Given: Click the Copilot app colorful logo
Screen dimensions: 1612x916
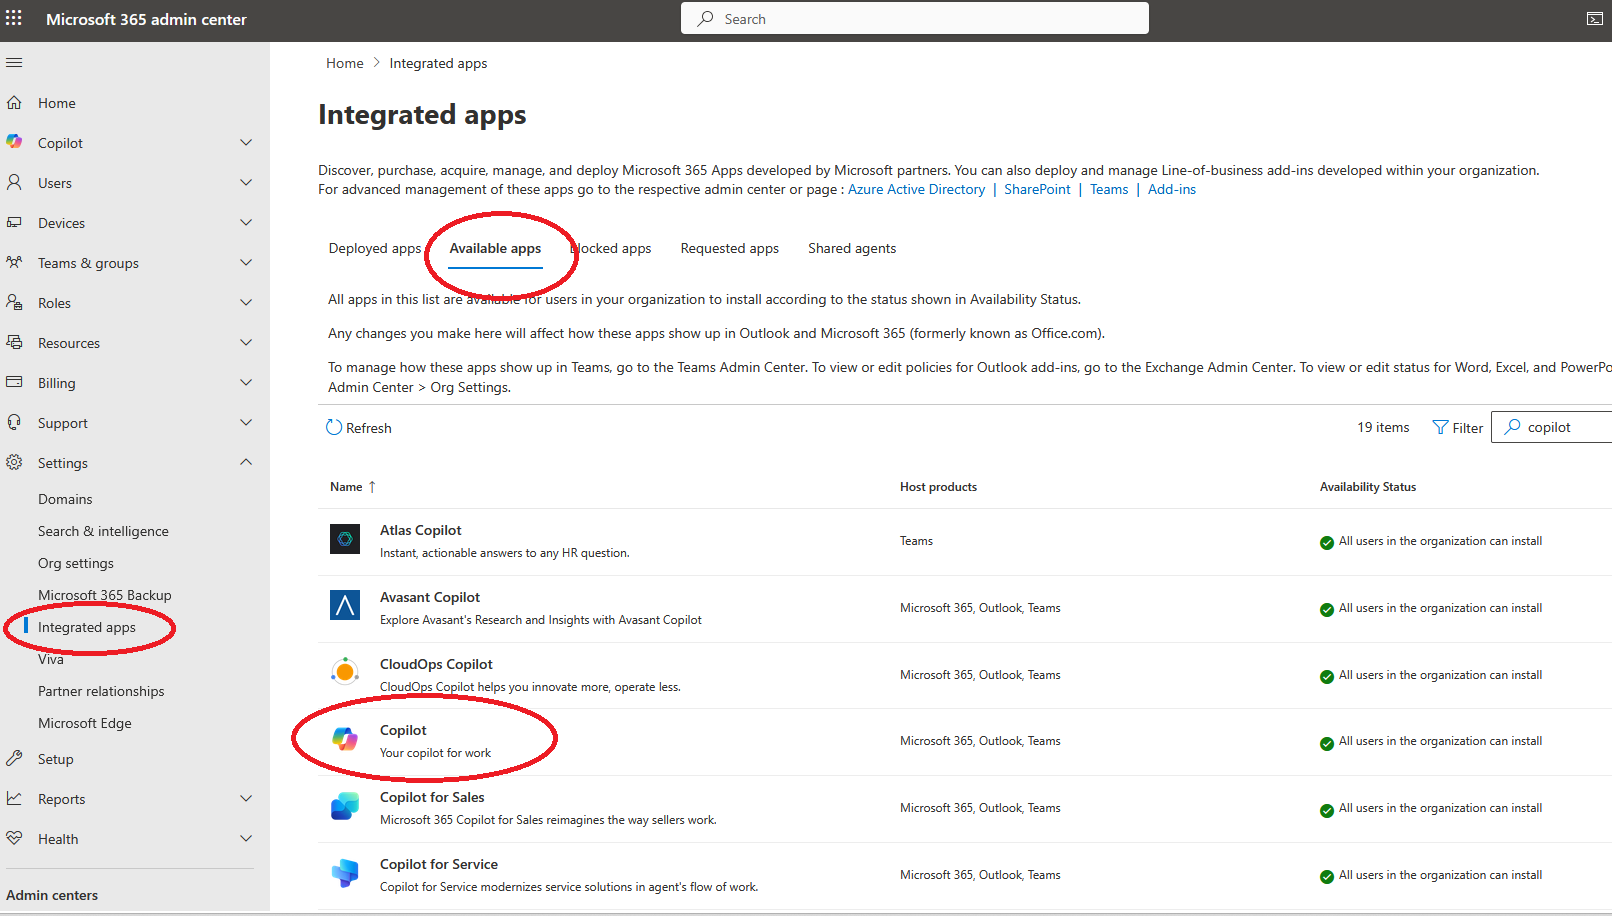Looking at the screenshot, I should (x=345, y=739).
